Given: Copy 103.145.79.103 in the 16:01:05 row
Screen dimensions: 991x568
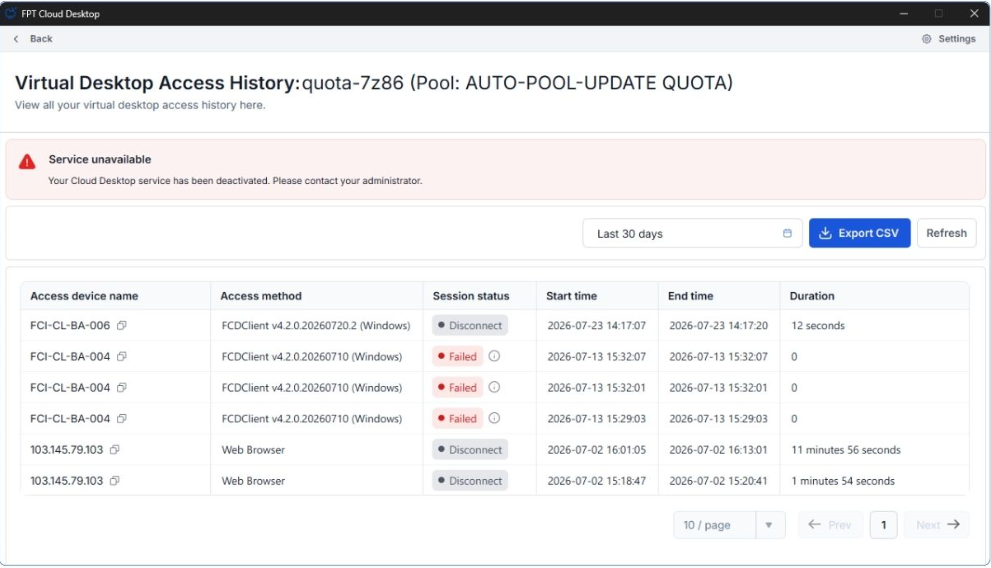Looking at the screenshot, I should (x=114, y=449).
